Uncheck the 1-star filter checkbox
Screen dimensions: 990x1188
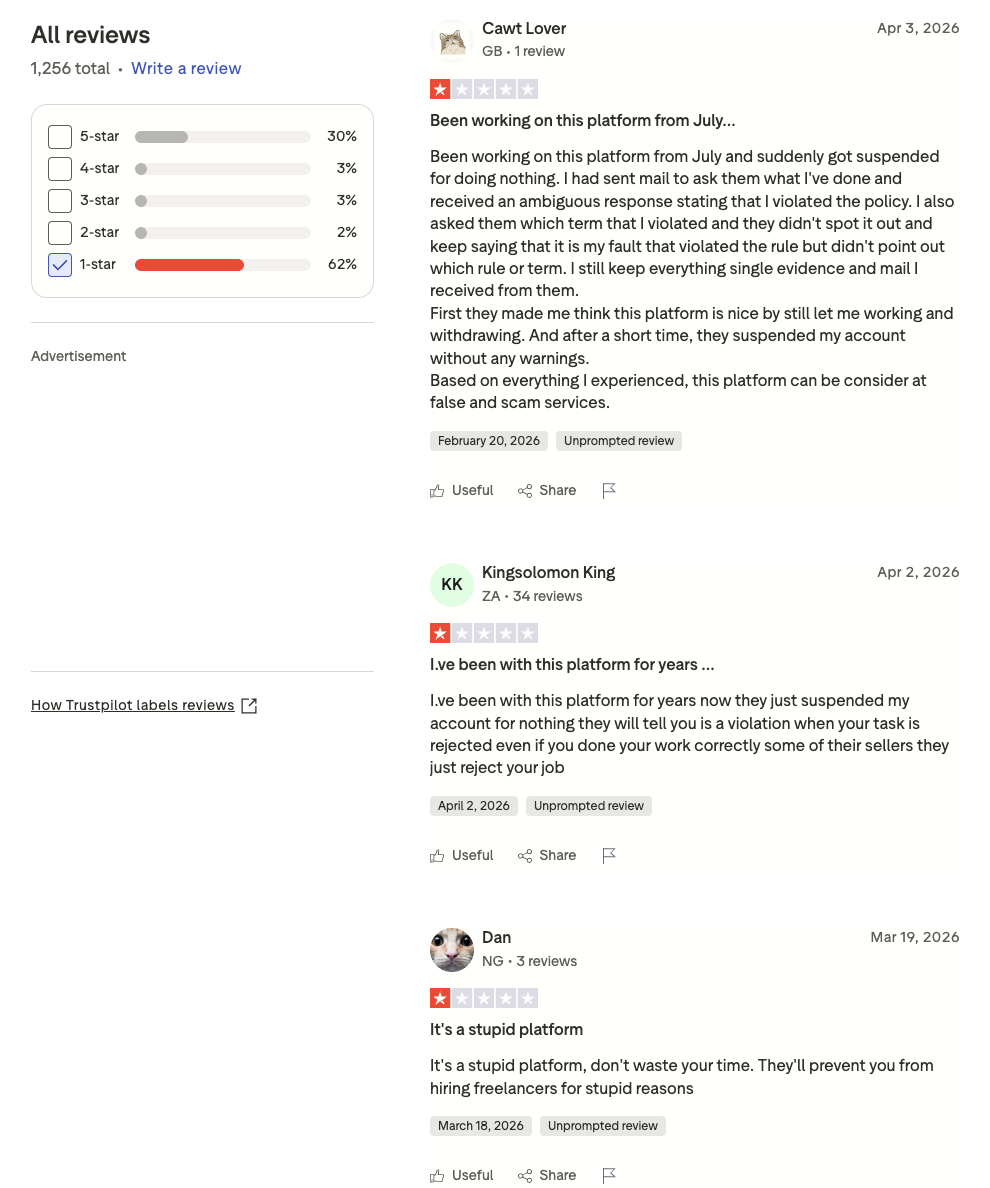pyautogui.click(x=60, y=265)
